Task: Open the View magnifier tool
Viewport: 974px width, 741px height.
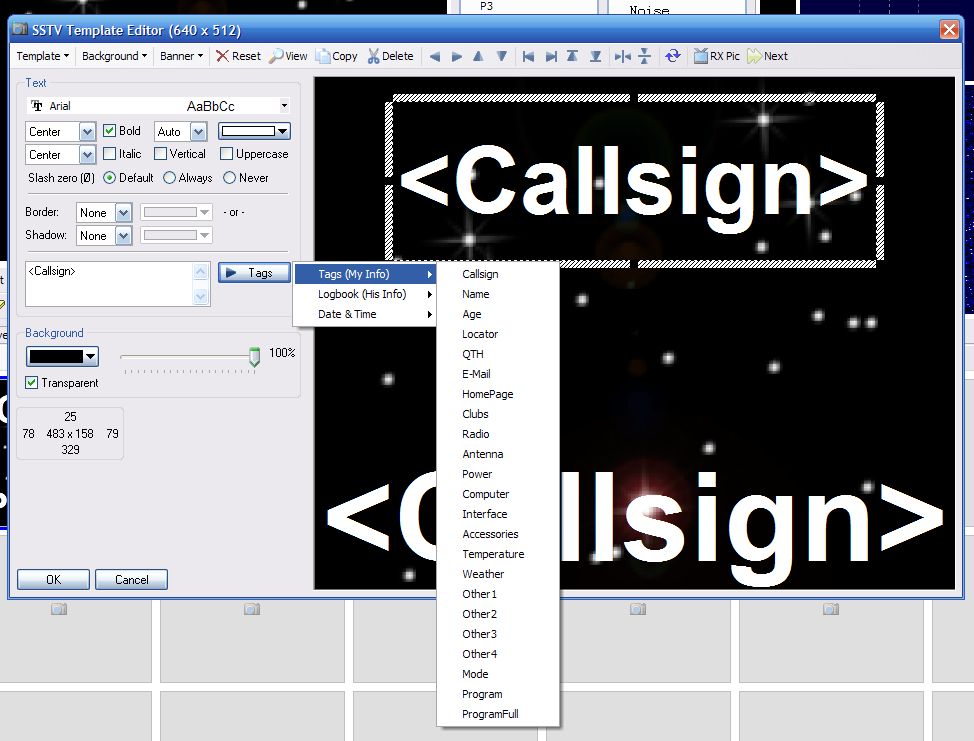Action: [x=287, y=56]
